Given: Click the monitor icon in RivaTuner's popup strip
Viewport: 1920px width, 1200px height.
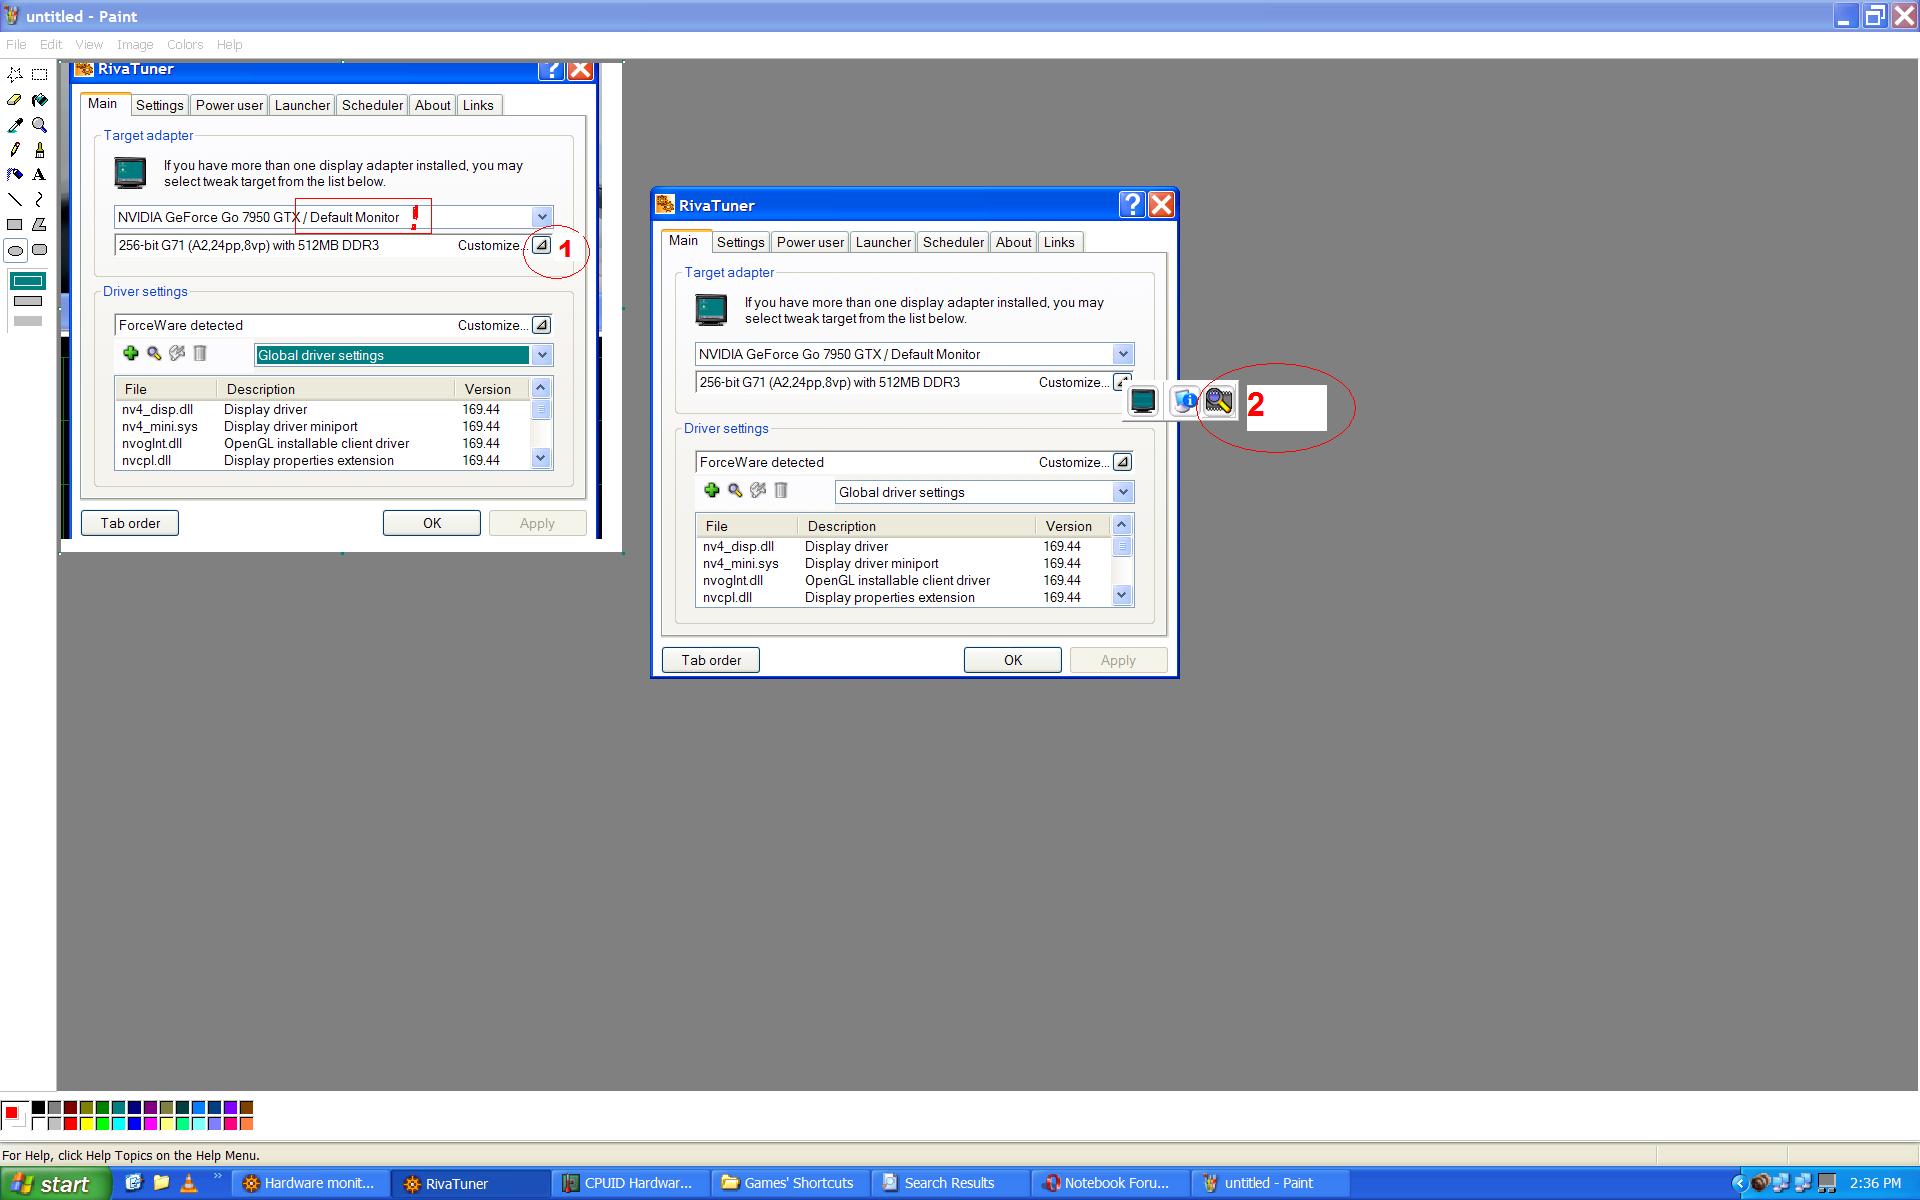Looking at the screenshot, I should click(1143, 401).
